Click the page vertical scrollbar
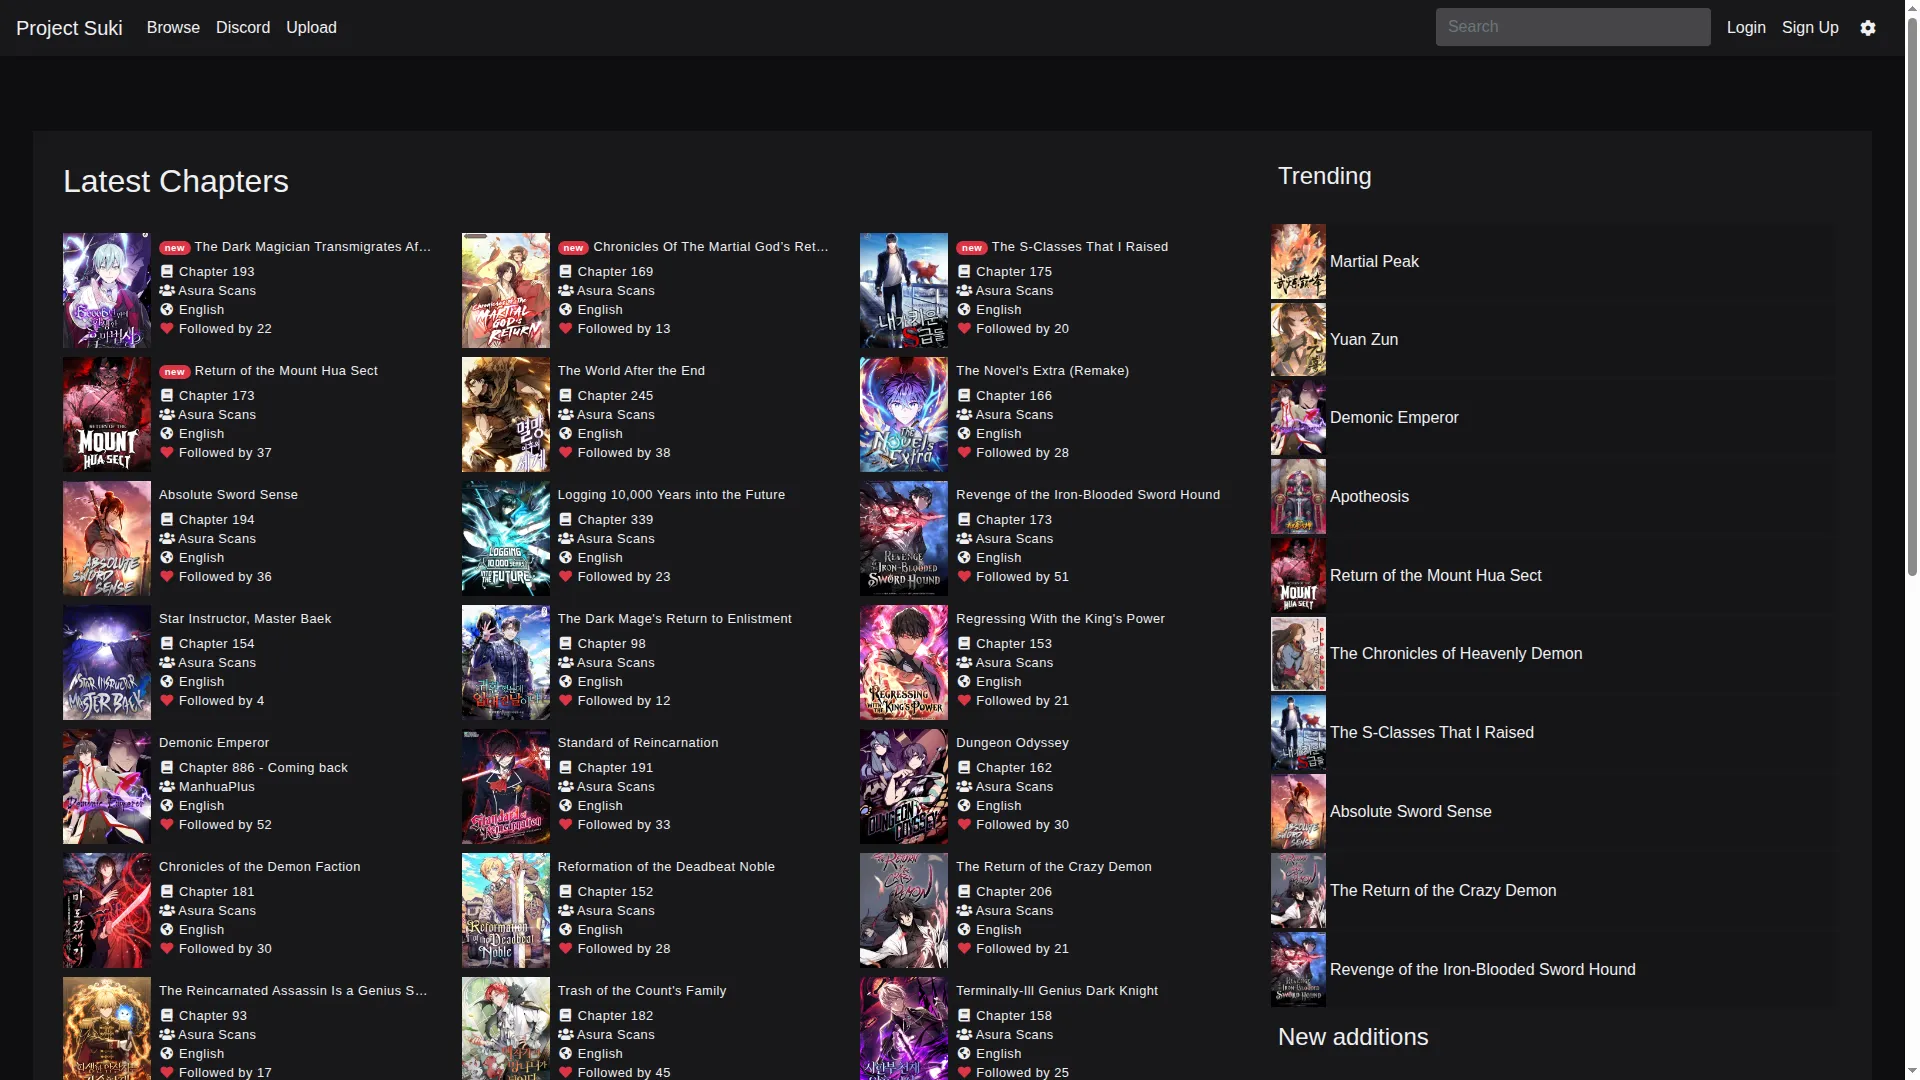Image resolution: width=1920 pixels, height=1080 pixels. click(x=1912, y=300)
